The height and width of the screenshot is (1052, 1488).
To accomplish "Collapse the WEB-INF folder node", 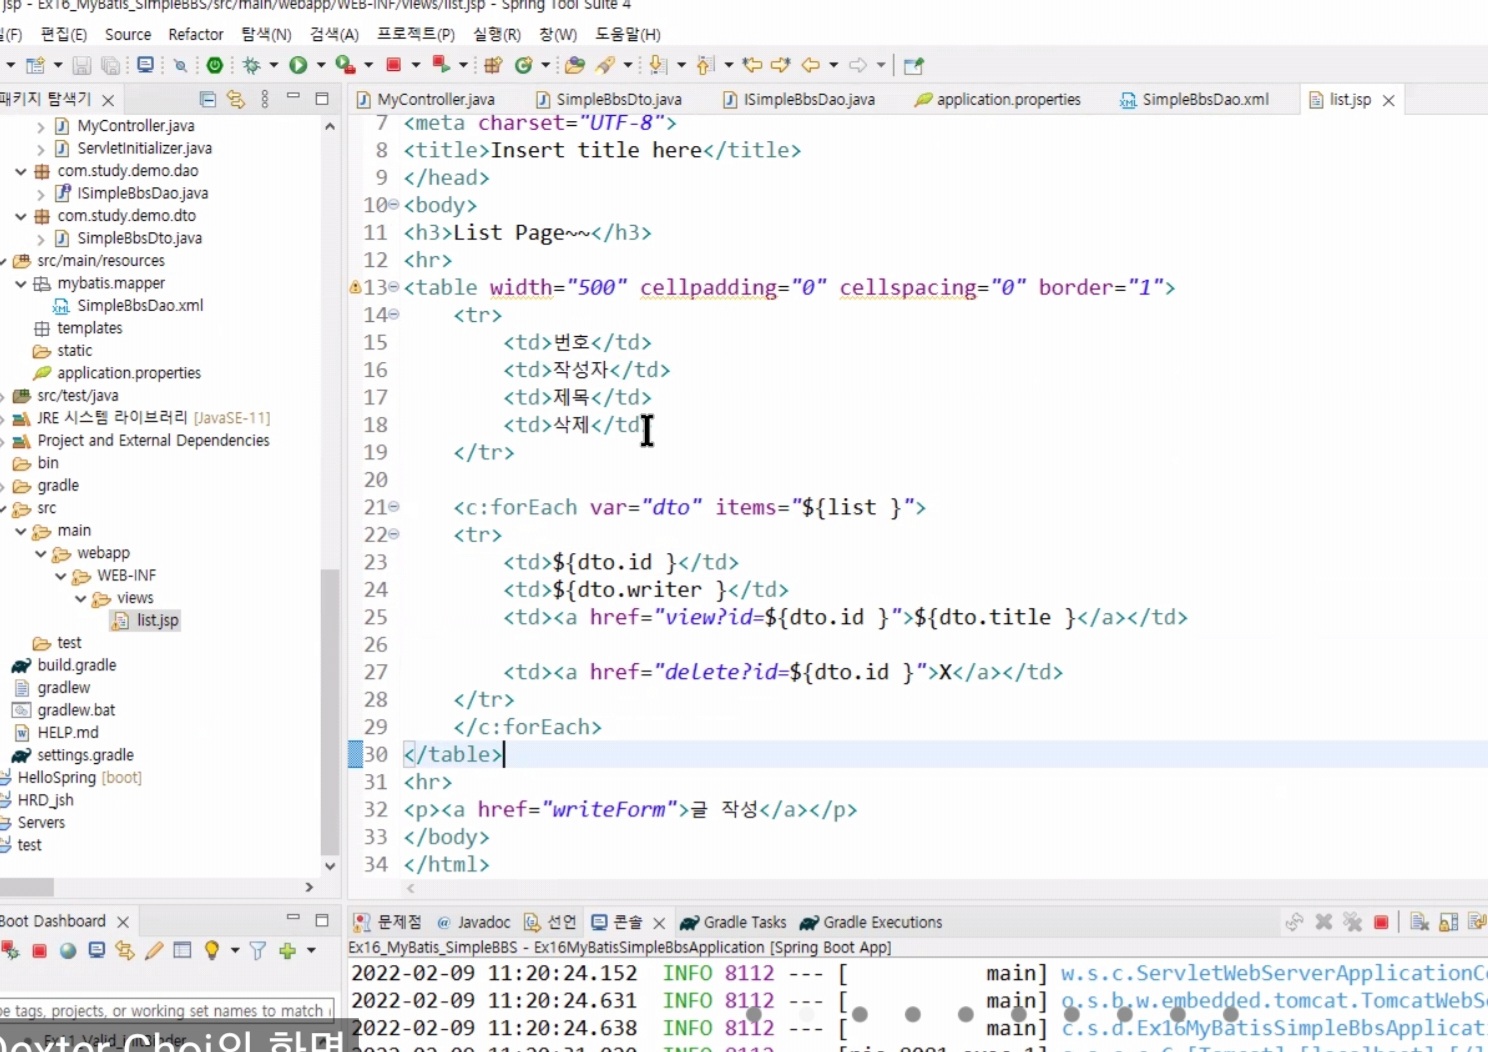I will point(61,576).
